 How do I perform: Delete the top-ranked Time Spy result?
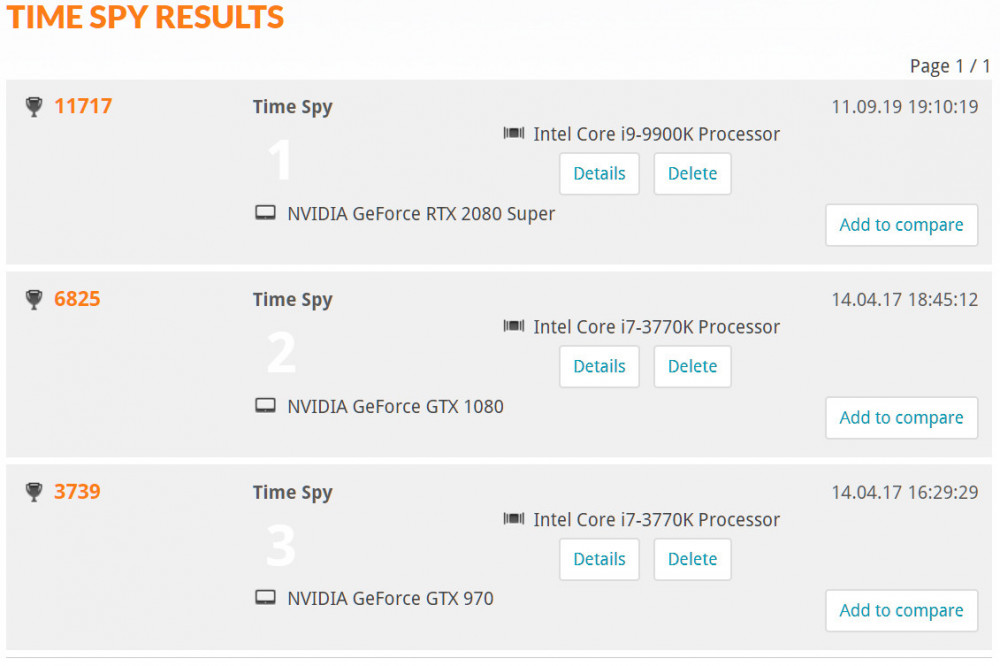(692, 173)
